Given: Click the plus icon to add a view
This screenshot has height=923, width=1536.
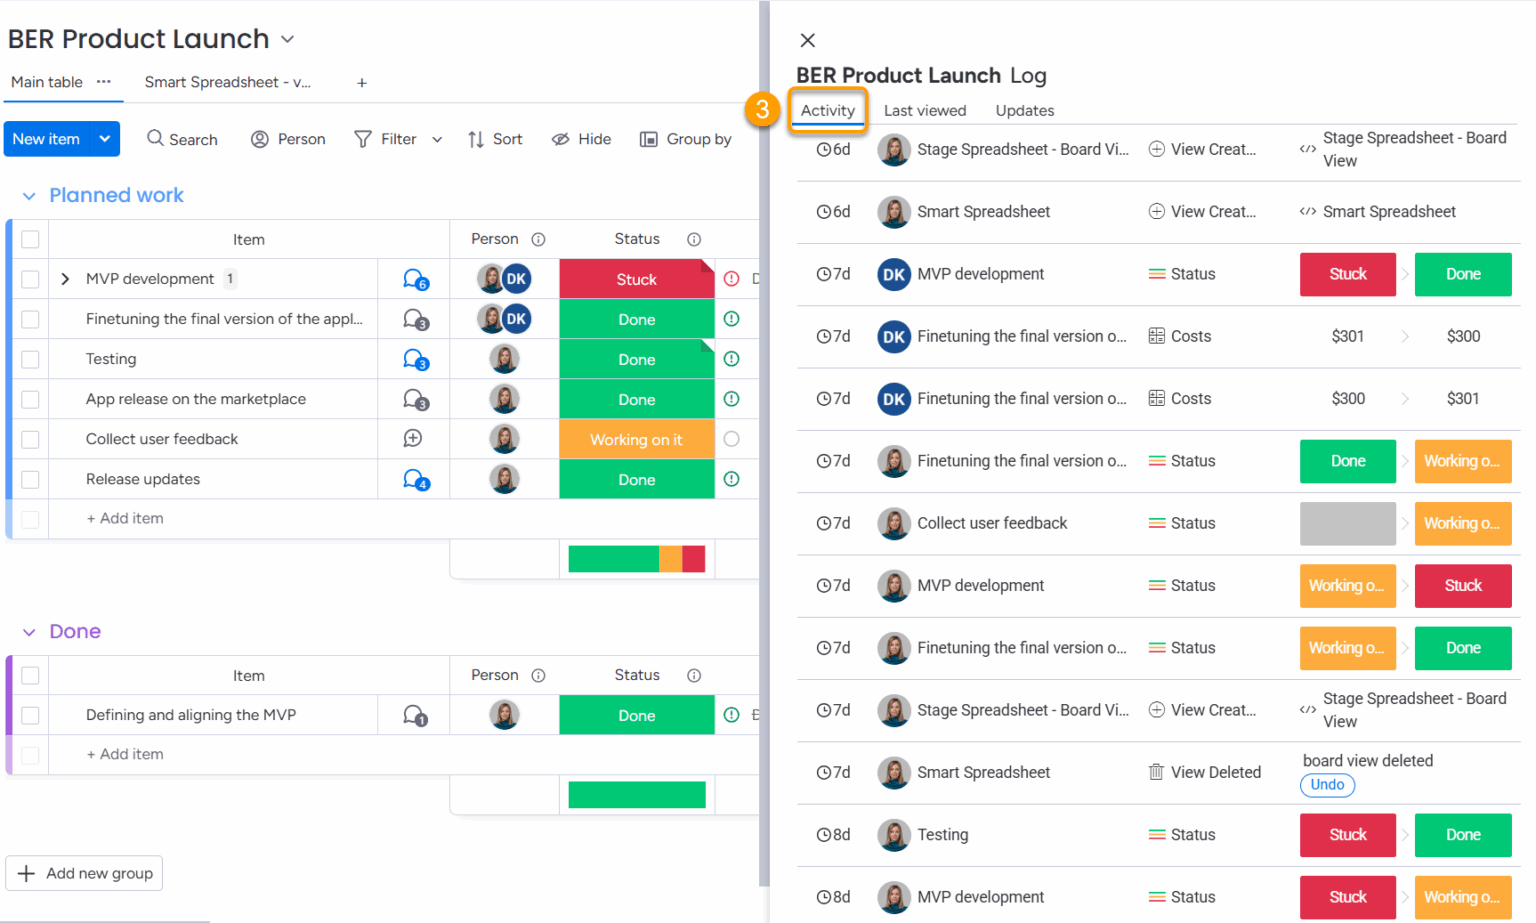Looking at the screenshot, I should 362,83.
